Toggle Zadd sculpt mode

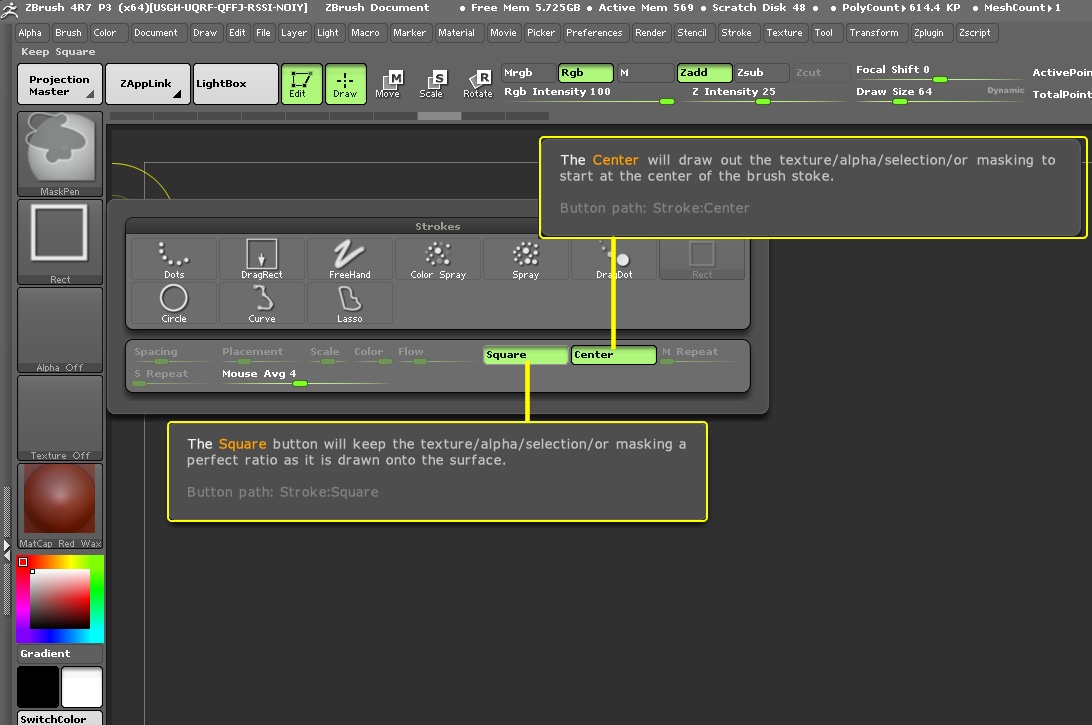[x=704, y=72]
